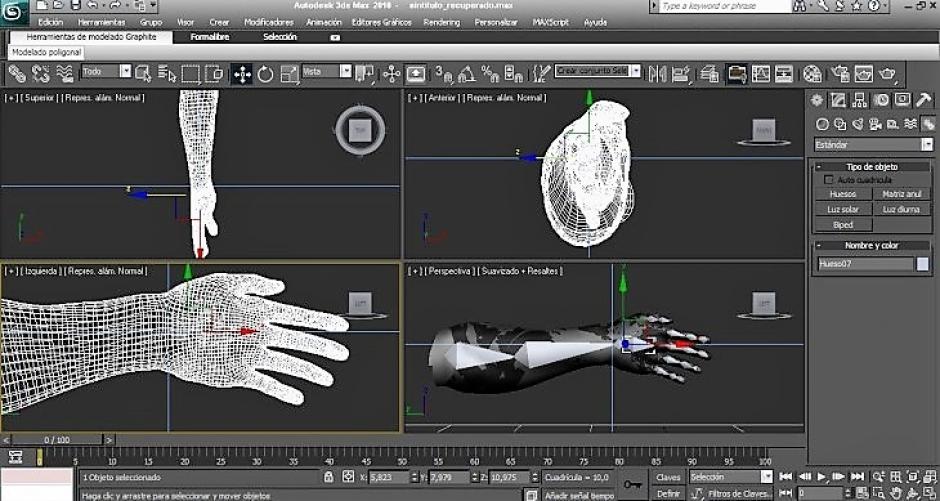Screen dimensions: 940x501
Task: Select the Move (Select and Move) tool
Action: pyautogui.click(x=242, y=74)
